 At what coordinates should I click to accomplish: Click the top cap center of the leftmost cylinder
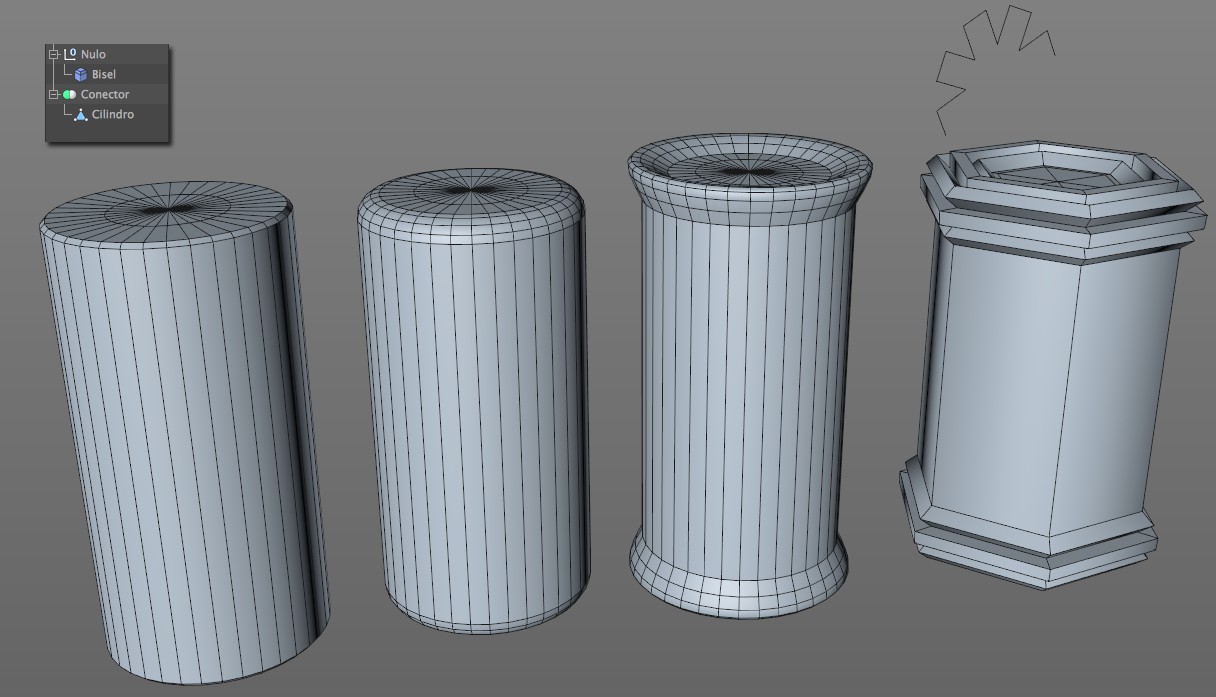[167, 209]
